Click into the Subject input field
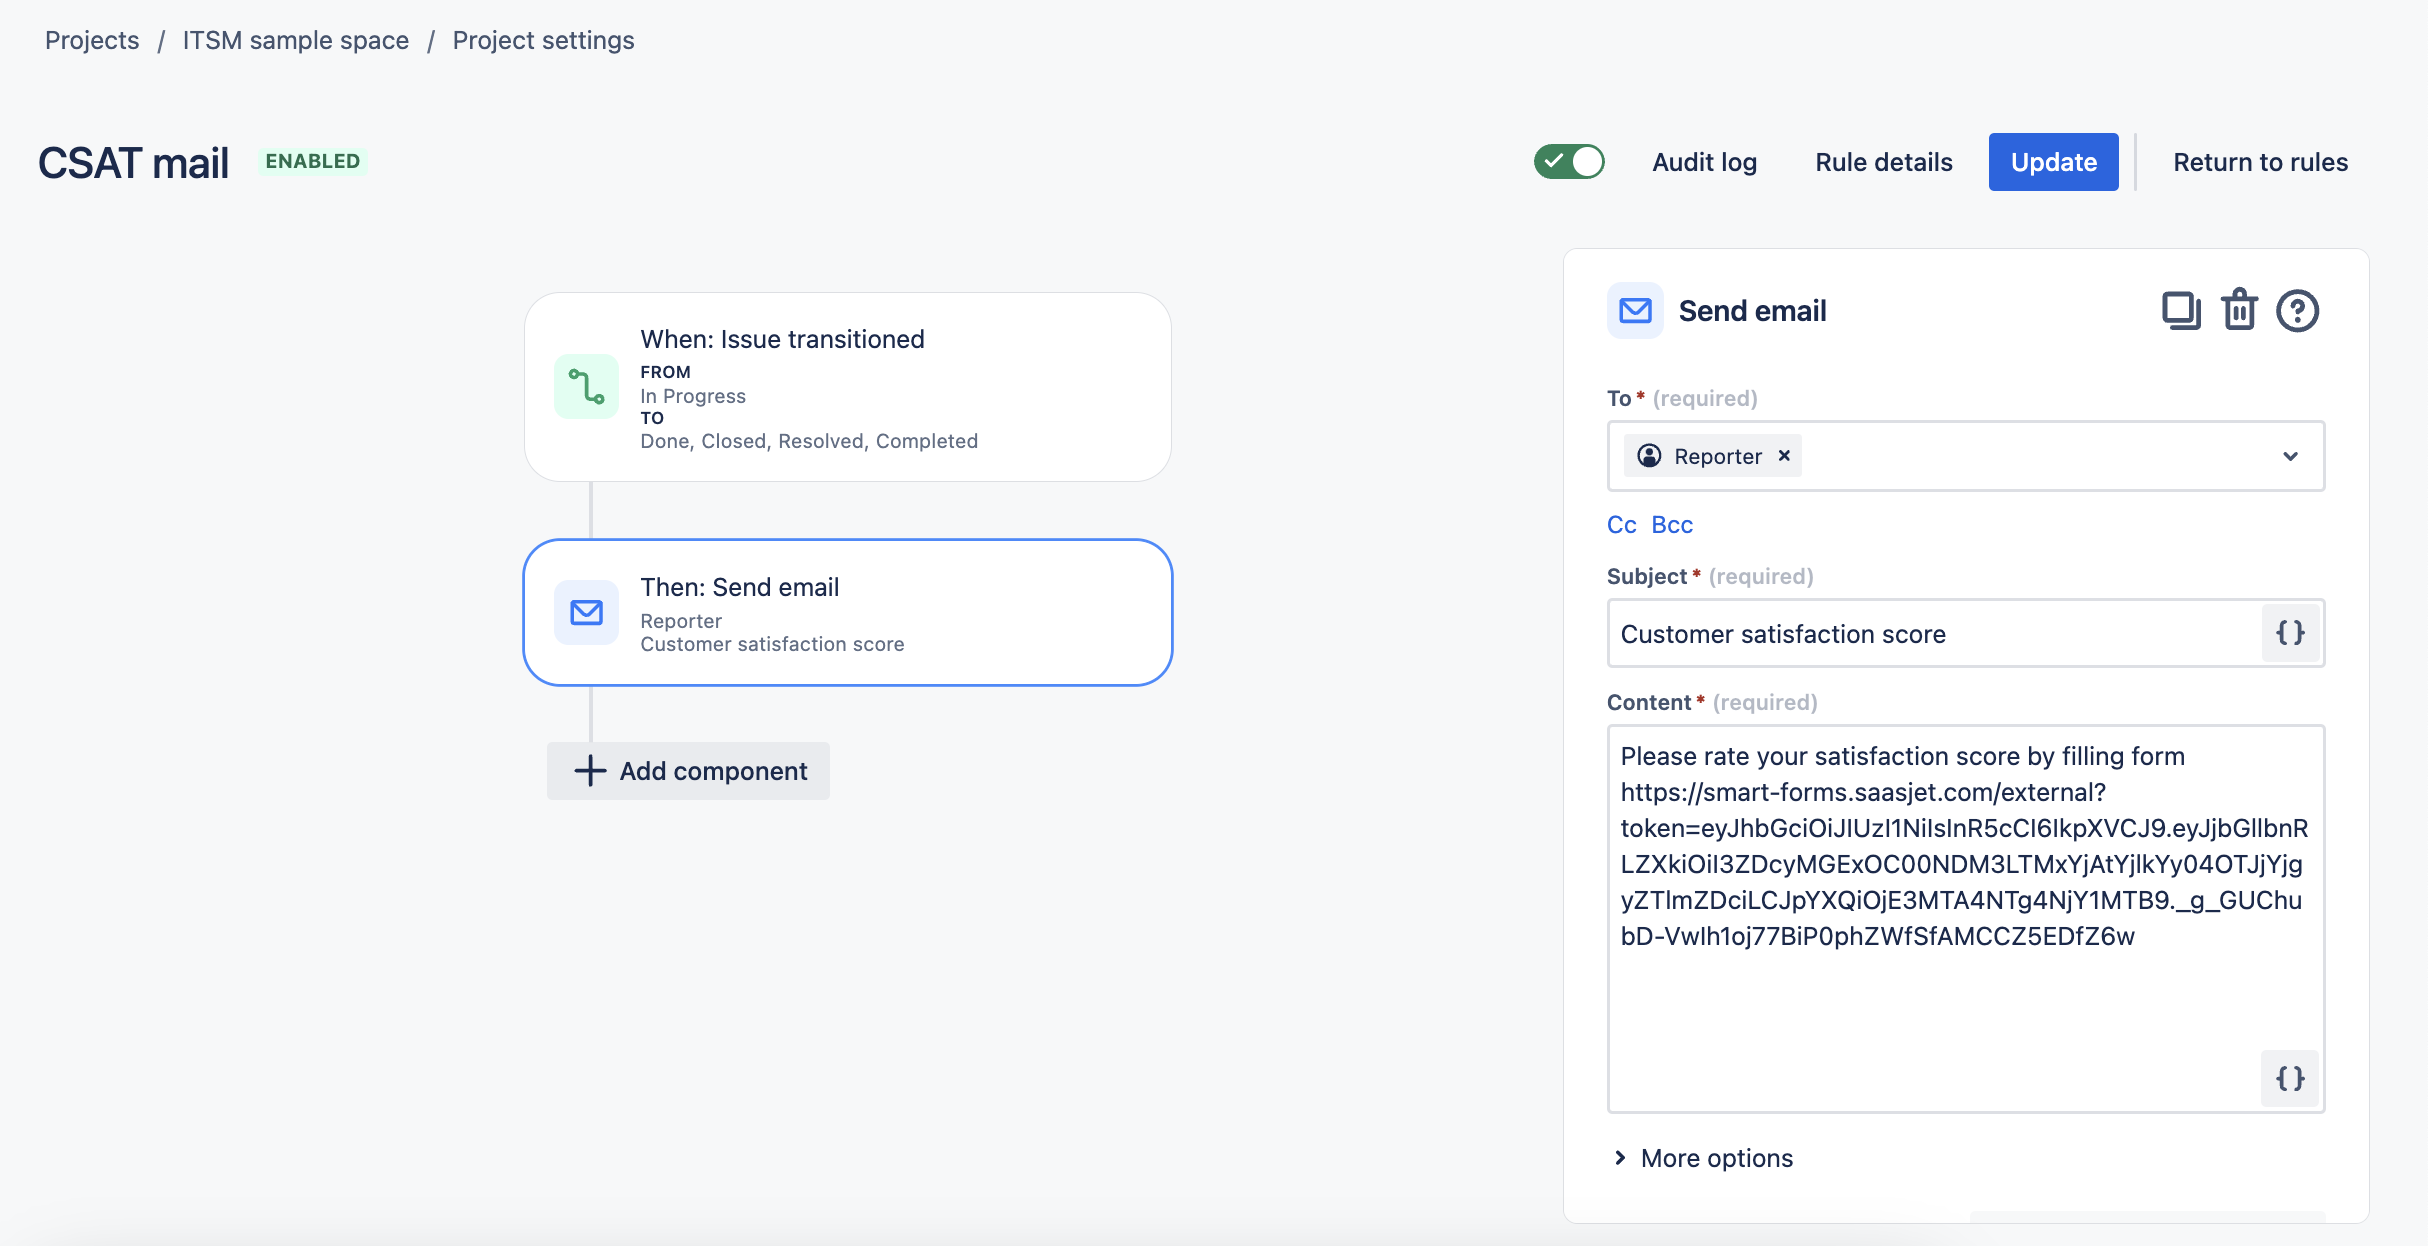 [1930, 634]
